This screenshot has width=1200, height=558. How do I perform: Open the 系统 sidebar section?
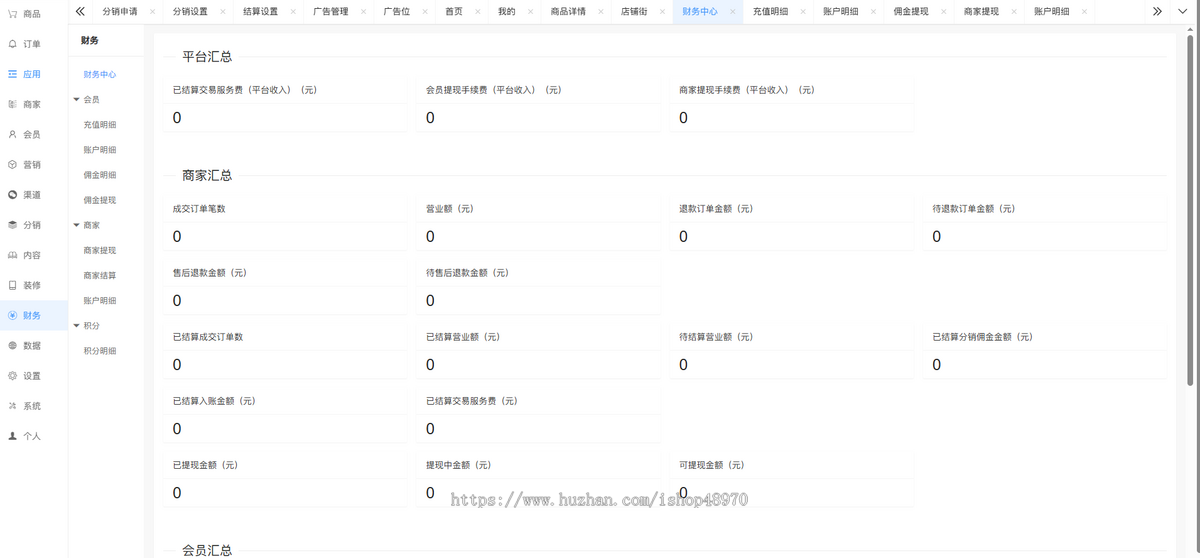[32, 406]
